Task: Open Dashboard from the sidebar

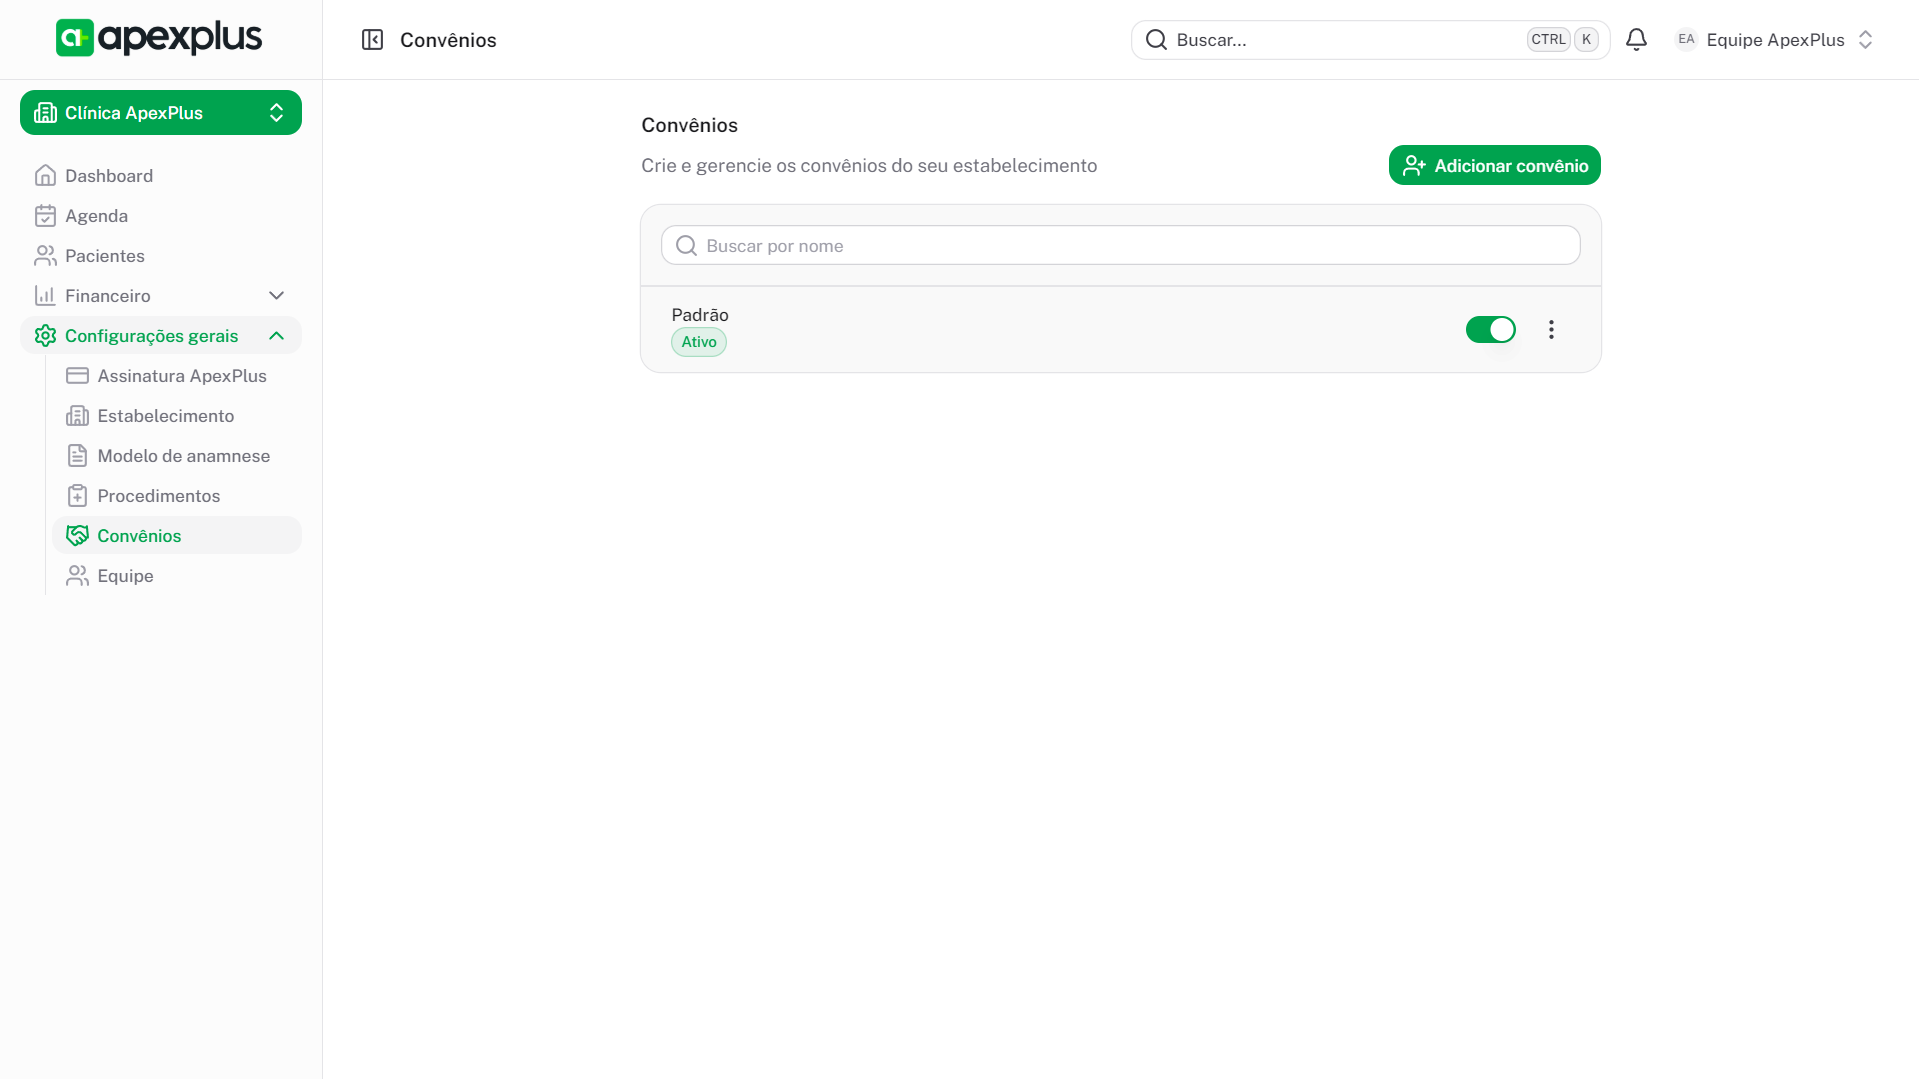Action: tap(109, 176)
